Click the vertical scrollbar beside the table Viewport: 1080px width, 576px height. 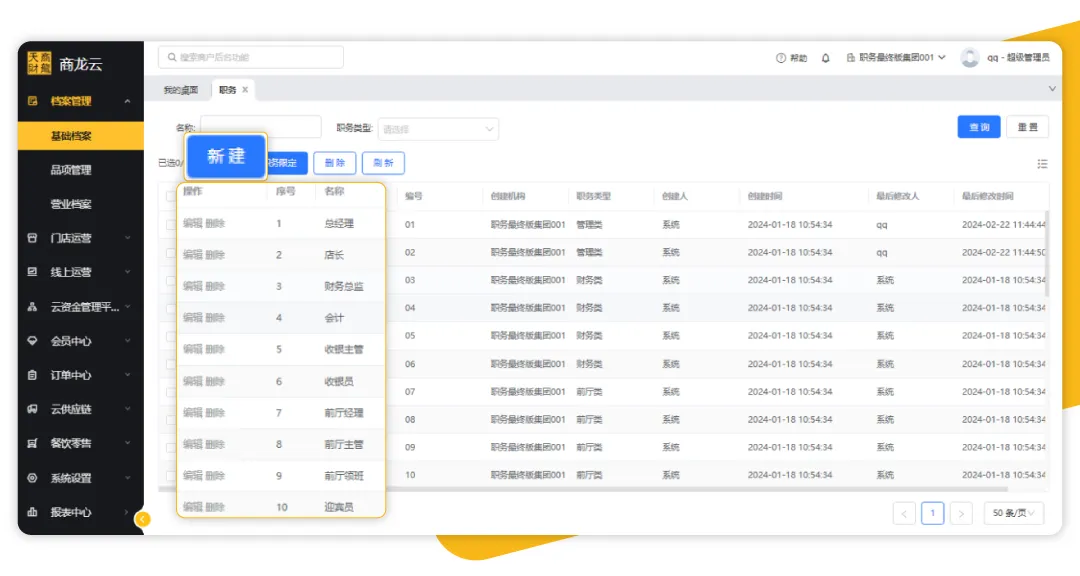[1047, 254]
